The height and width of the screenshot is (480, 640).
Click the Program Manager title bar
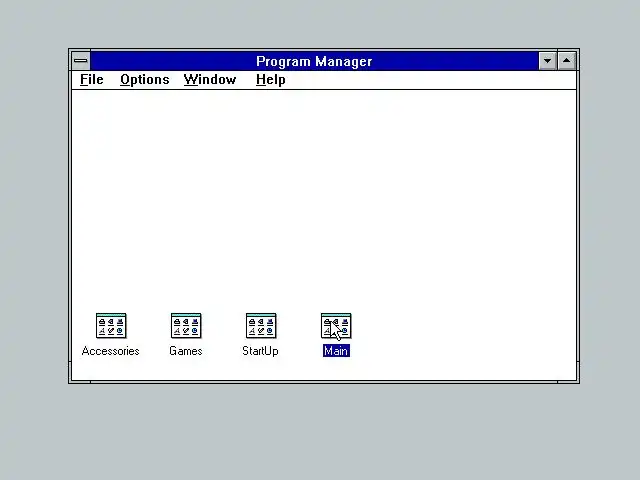[x=314, y=61]
